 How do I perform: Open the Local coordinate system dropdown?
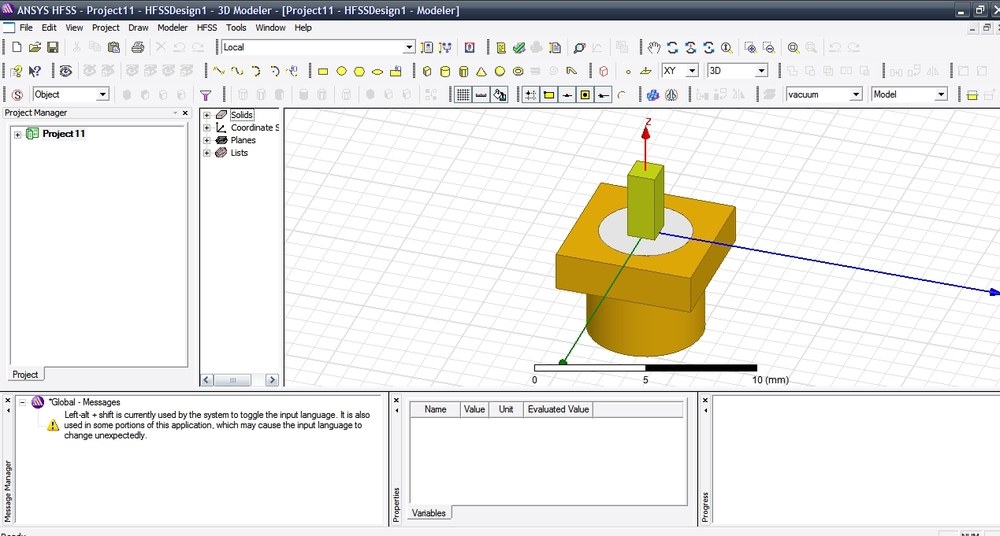click(x=409, y=47)
